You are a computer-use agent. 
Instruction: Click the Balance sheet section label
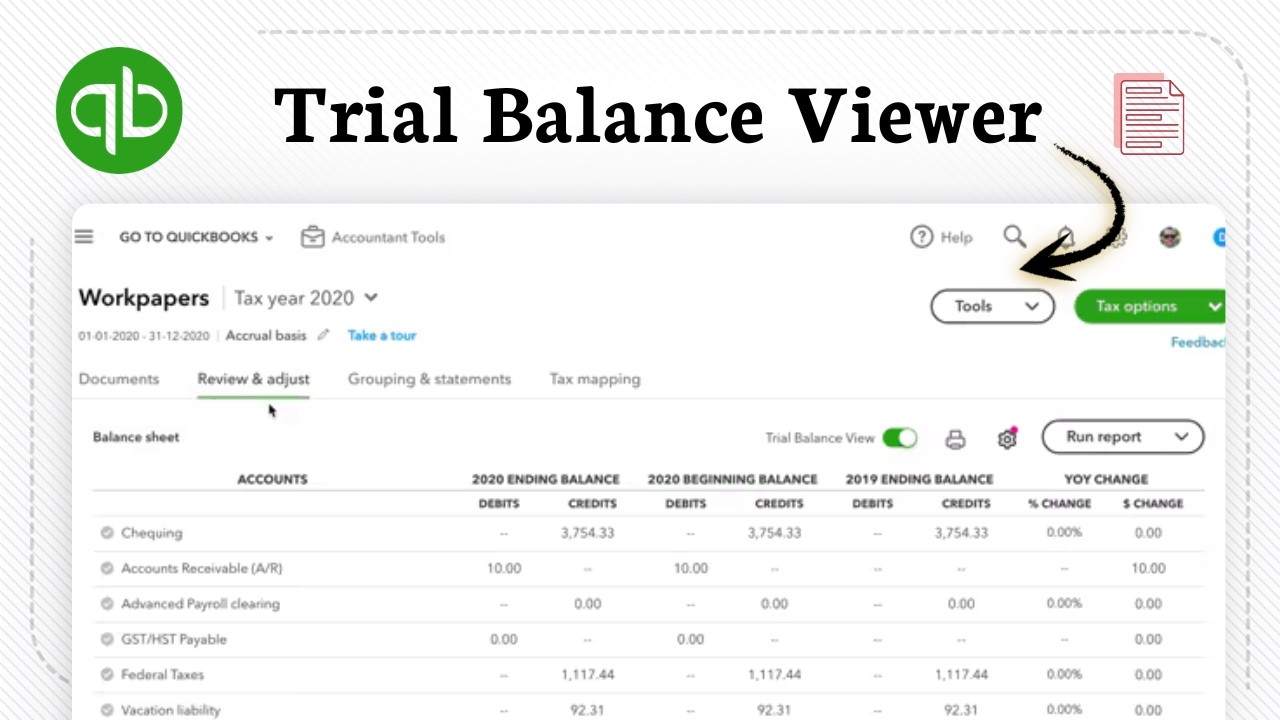coord(136,437)
